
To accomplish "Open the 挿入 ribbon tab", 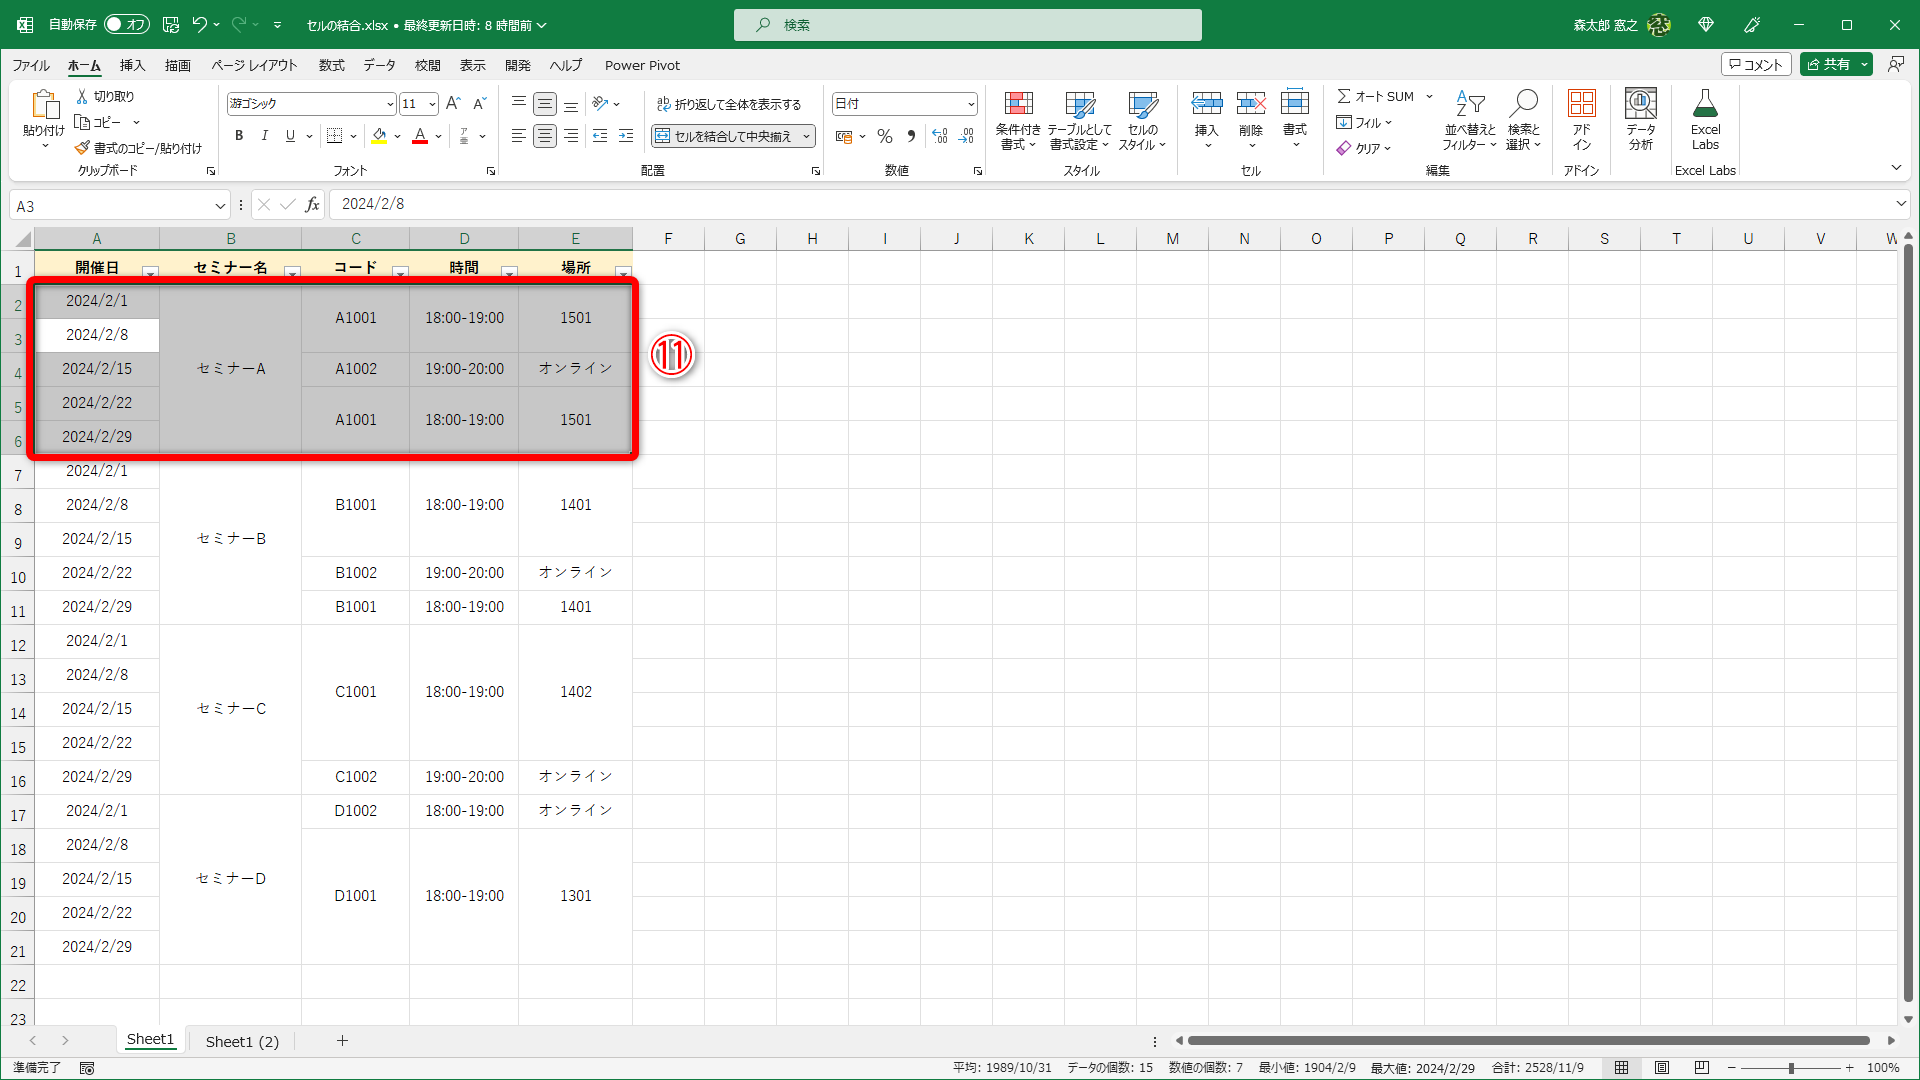I will (x=132, y=65).
